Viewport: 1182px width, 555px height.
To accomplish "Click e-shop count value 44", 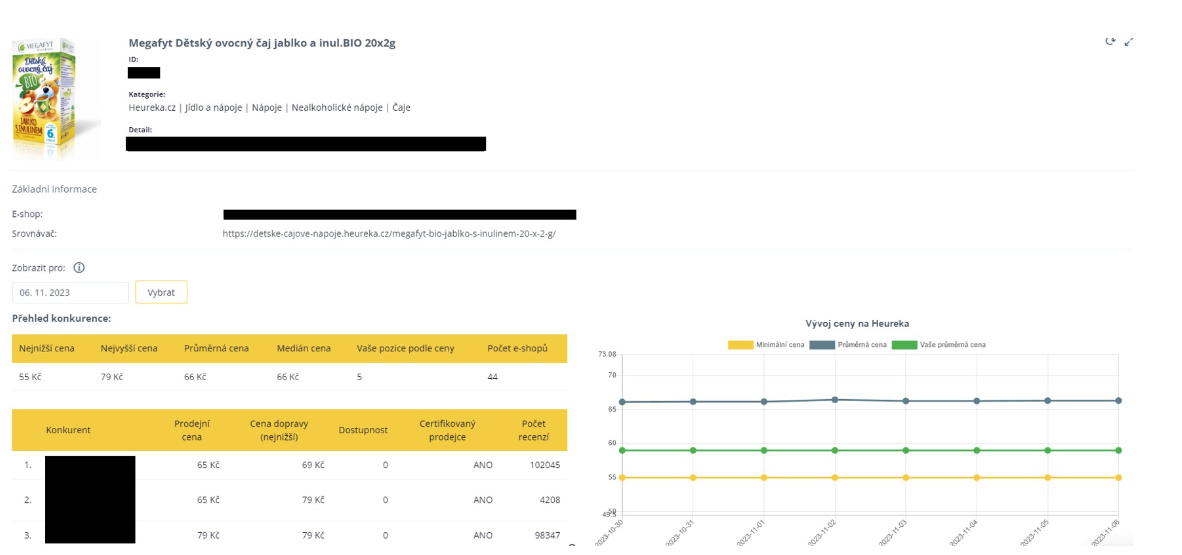I will [492, 376].
